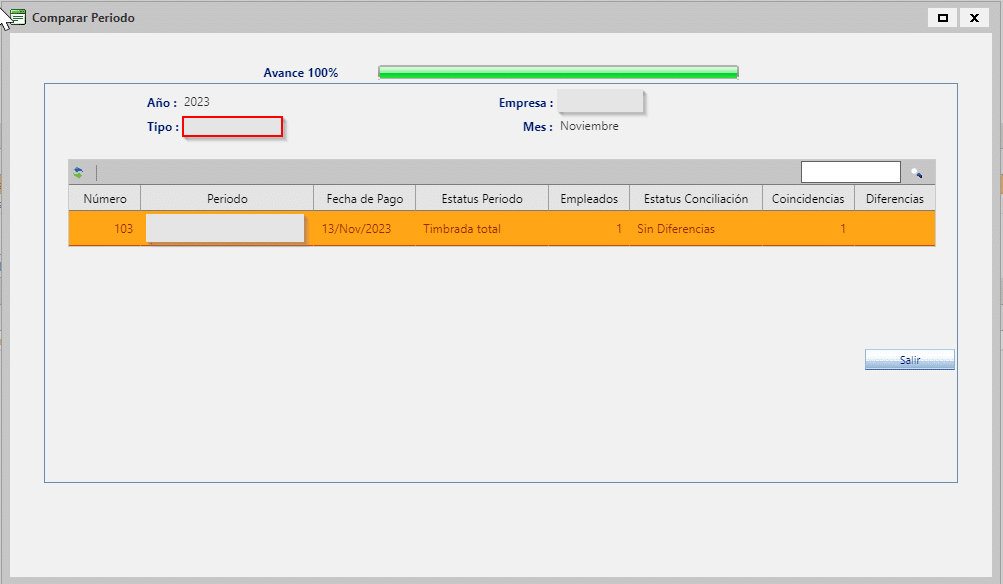The width and height of the screenshot is (1003, 584).
Task: Sort by the Número column header
Action: [105, 199]
